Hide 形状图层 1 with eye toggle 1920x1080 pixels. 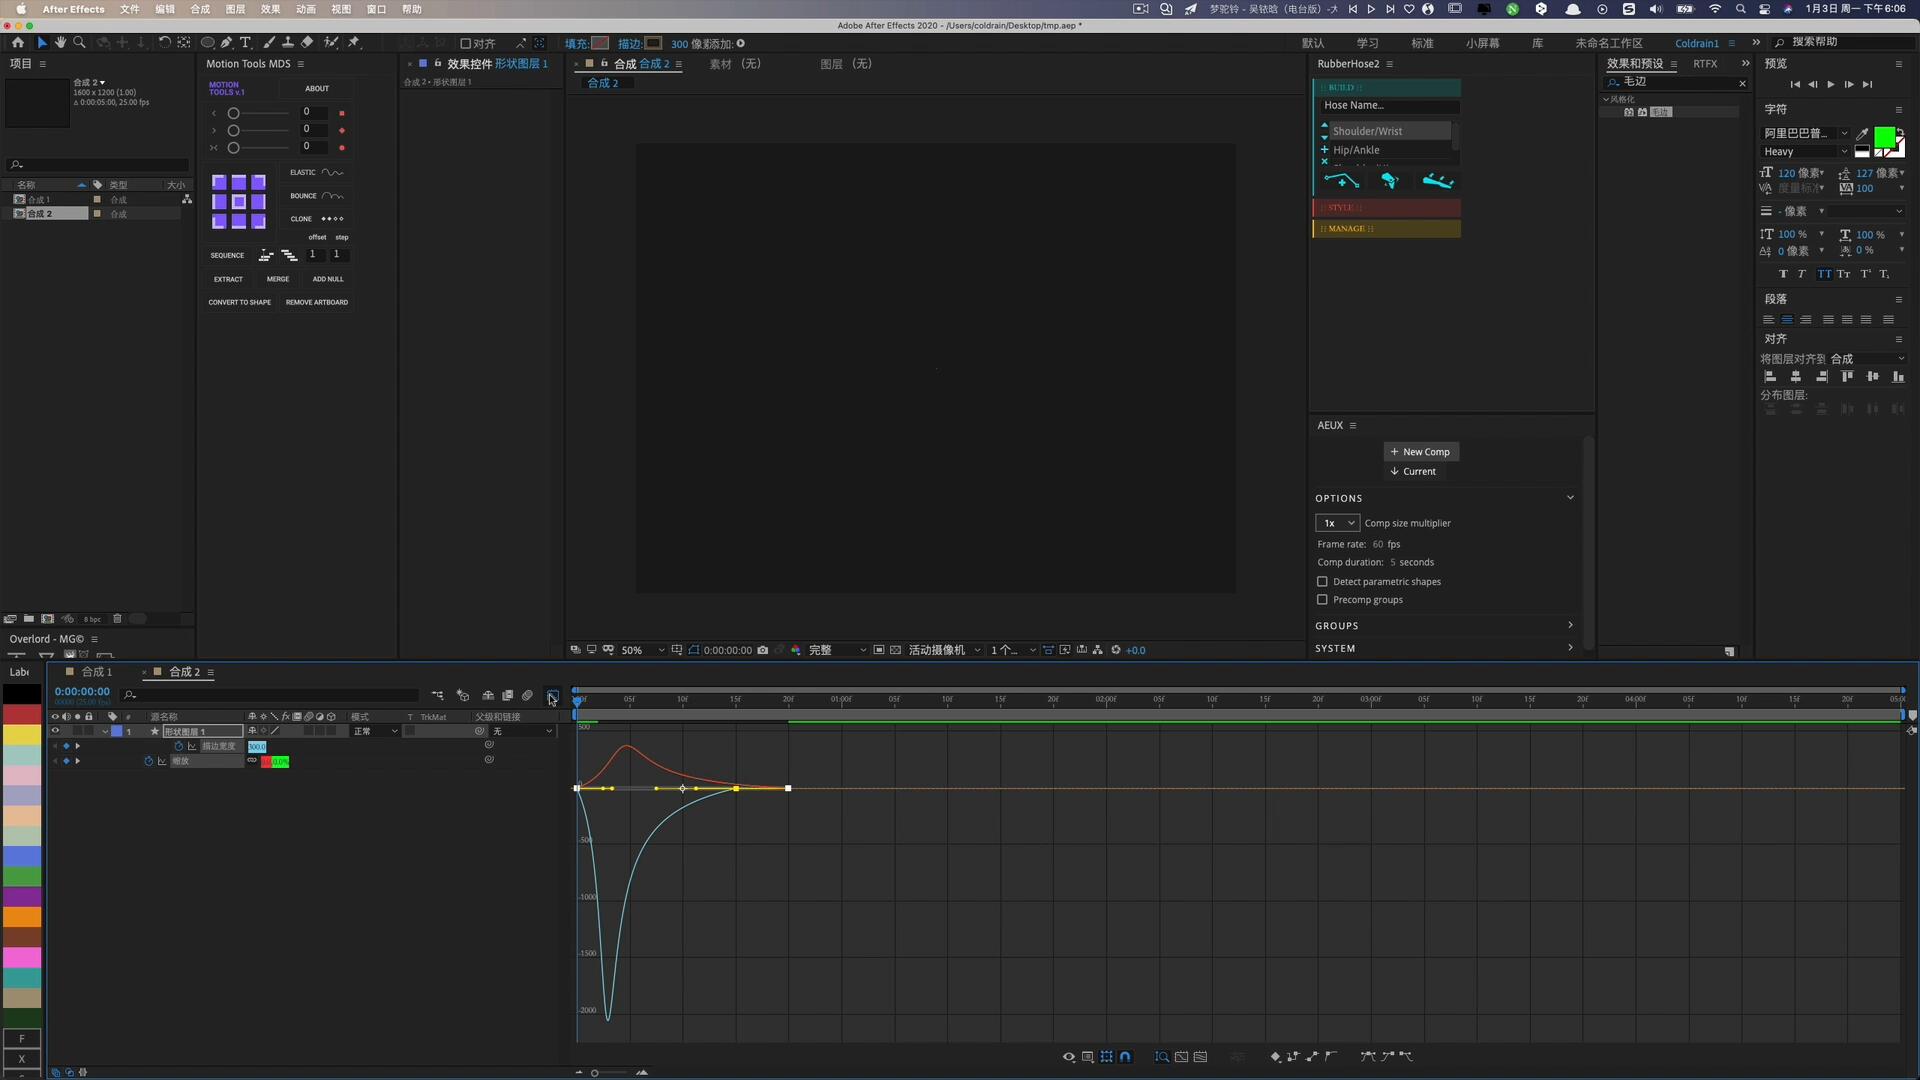[55, 731]
